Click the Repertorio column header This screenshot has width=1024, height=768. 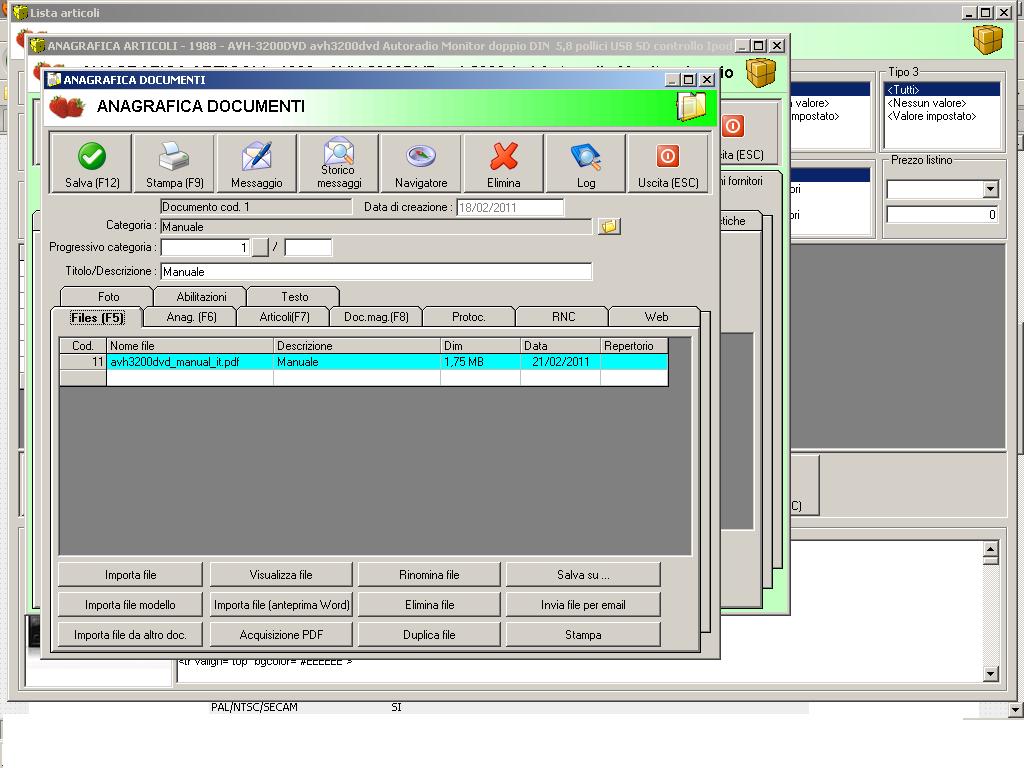[634, 346]
